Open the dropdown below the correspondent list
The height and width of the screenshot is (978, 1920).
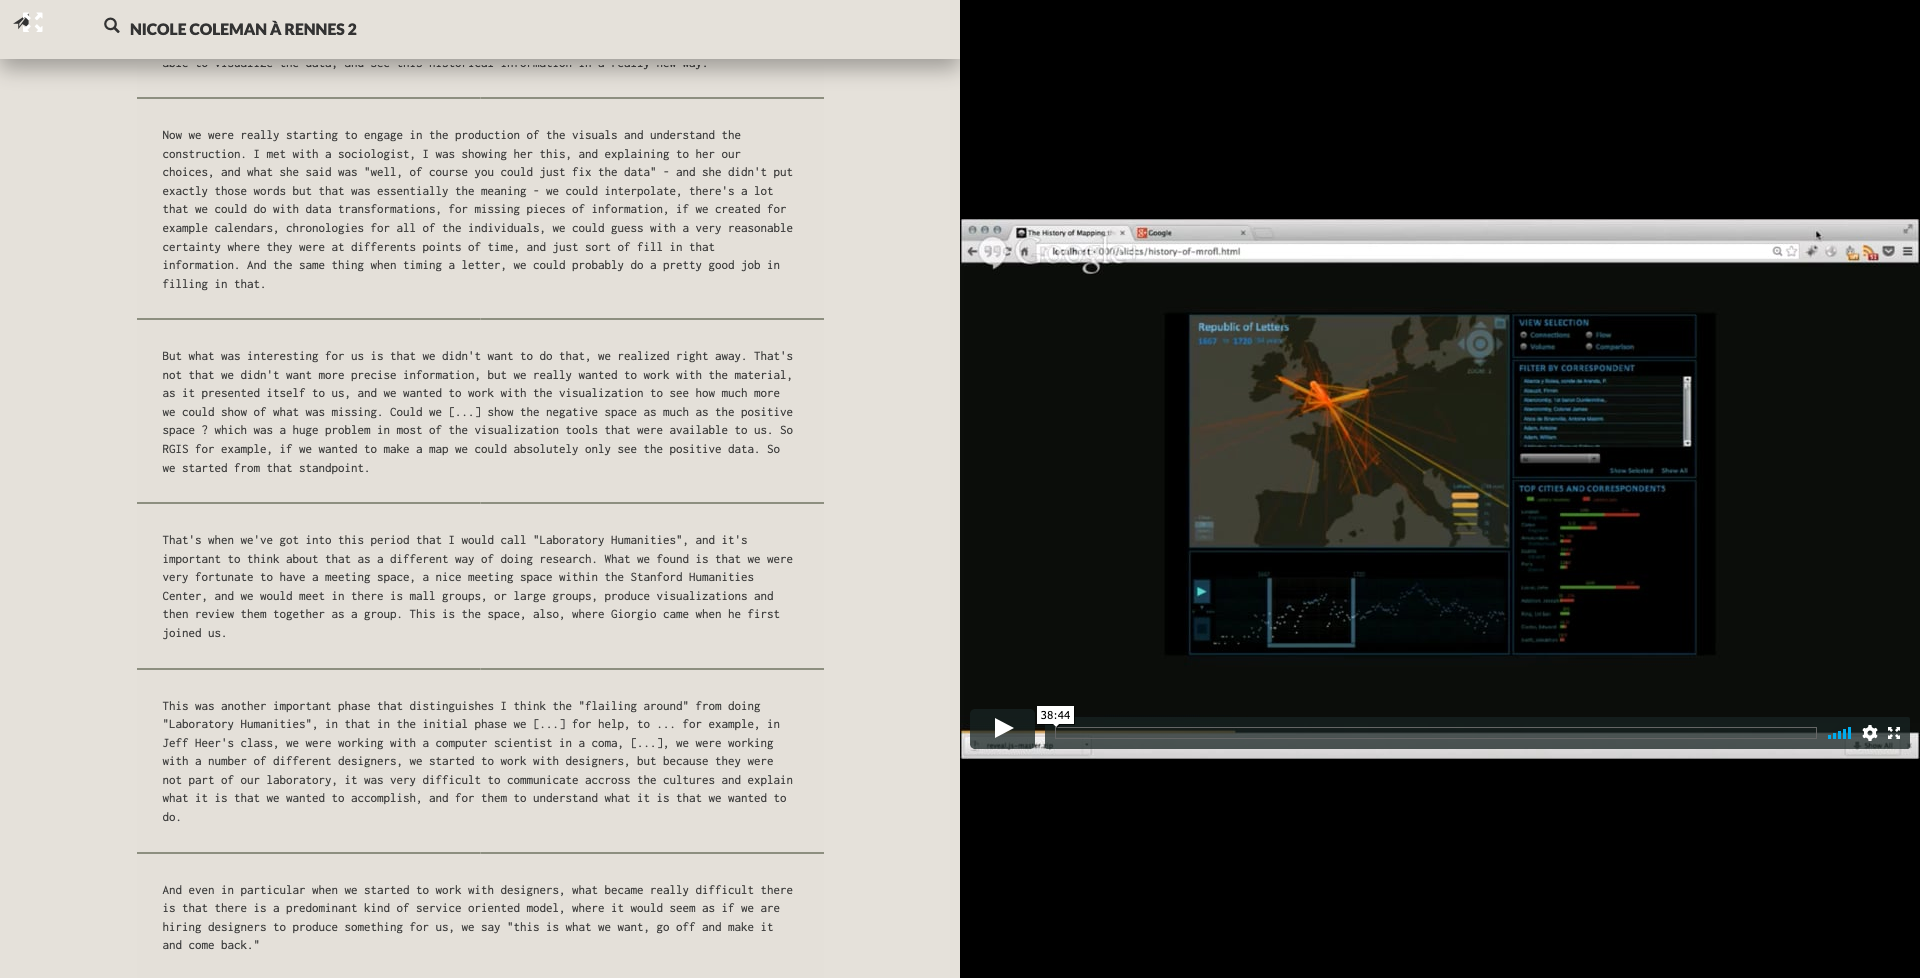click(x=1560, y=459)
